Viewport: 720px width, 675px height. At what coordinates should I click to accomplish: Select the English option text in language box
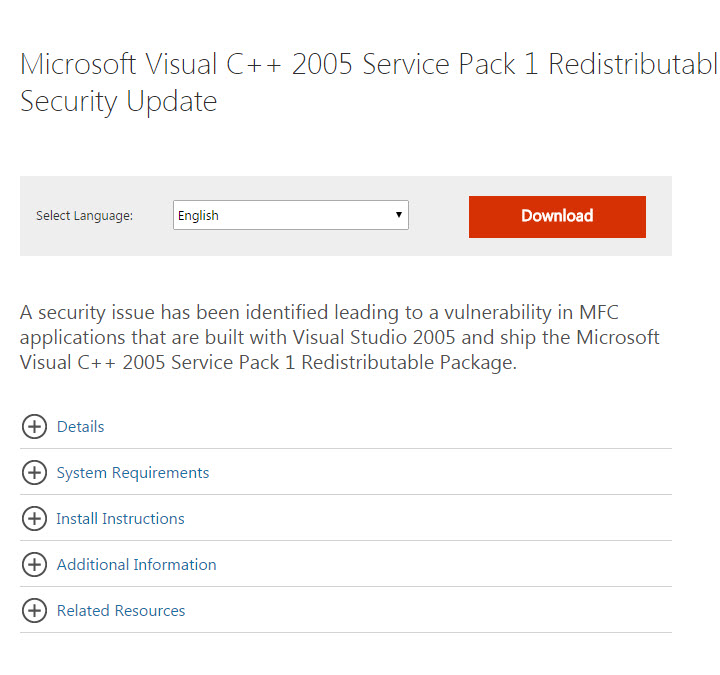tap(198, 215)
